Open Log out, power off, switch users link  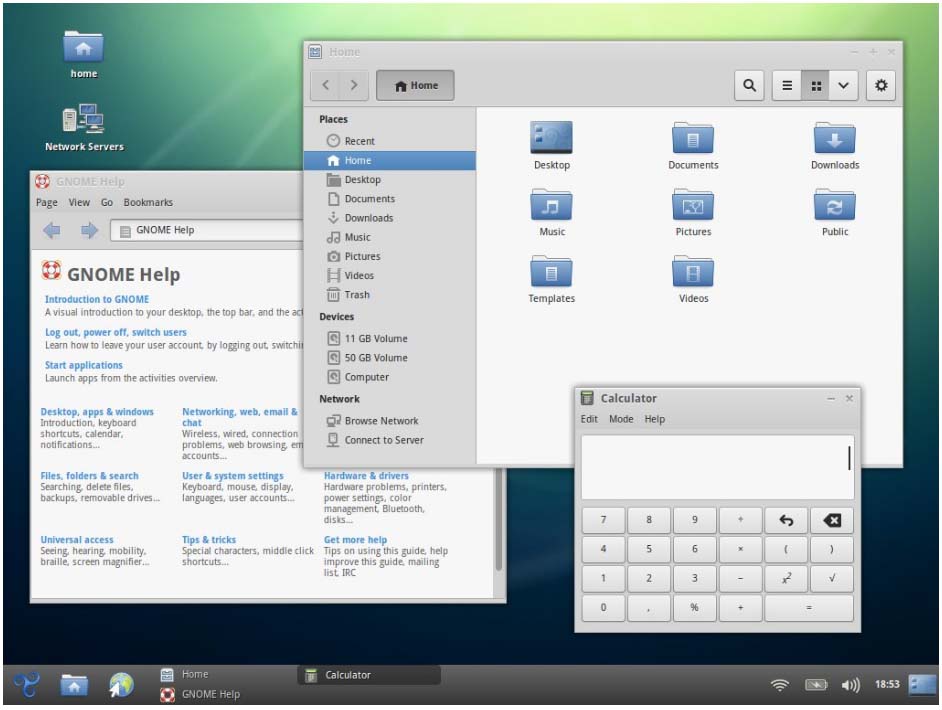point(116,332)
